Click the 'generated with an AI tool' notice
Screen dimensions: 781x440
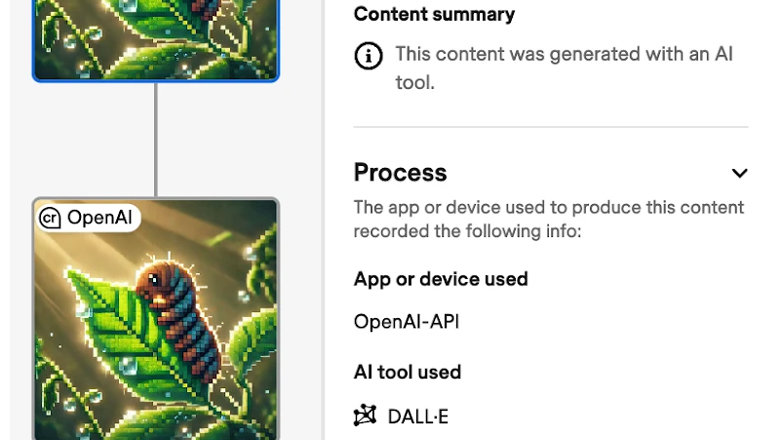[563, 68]
